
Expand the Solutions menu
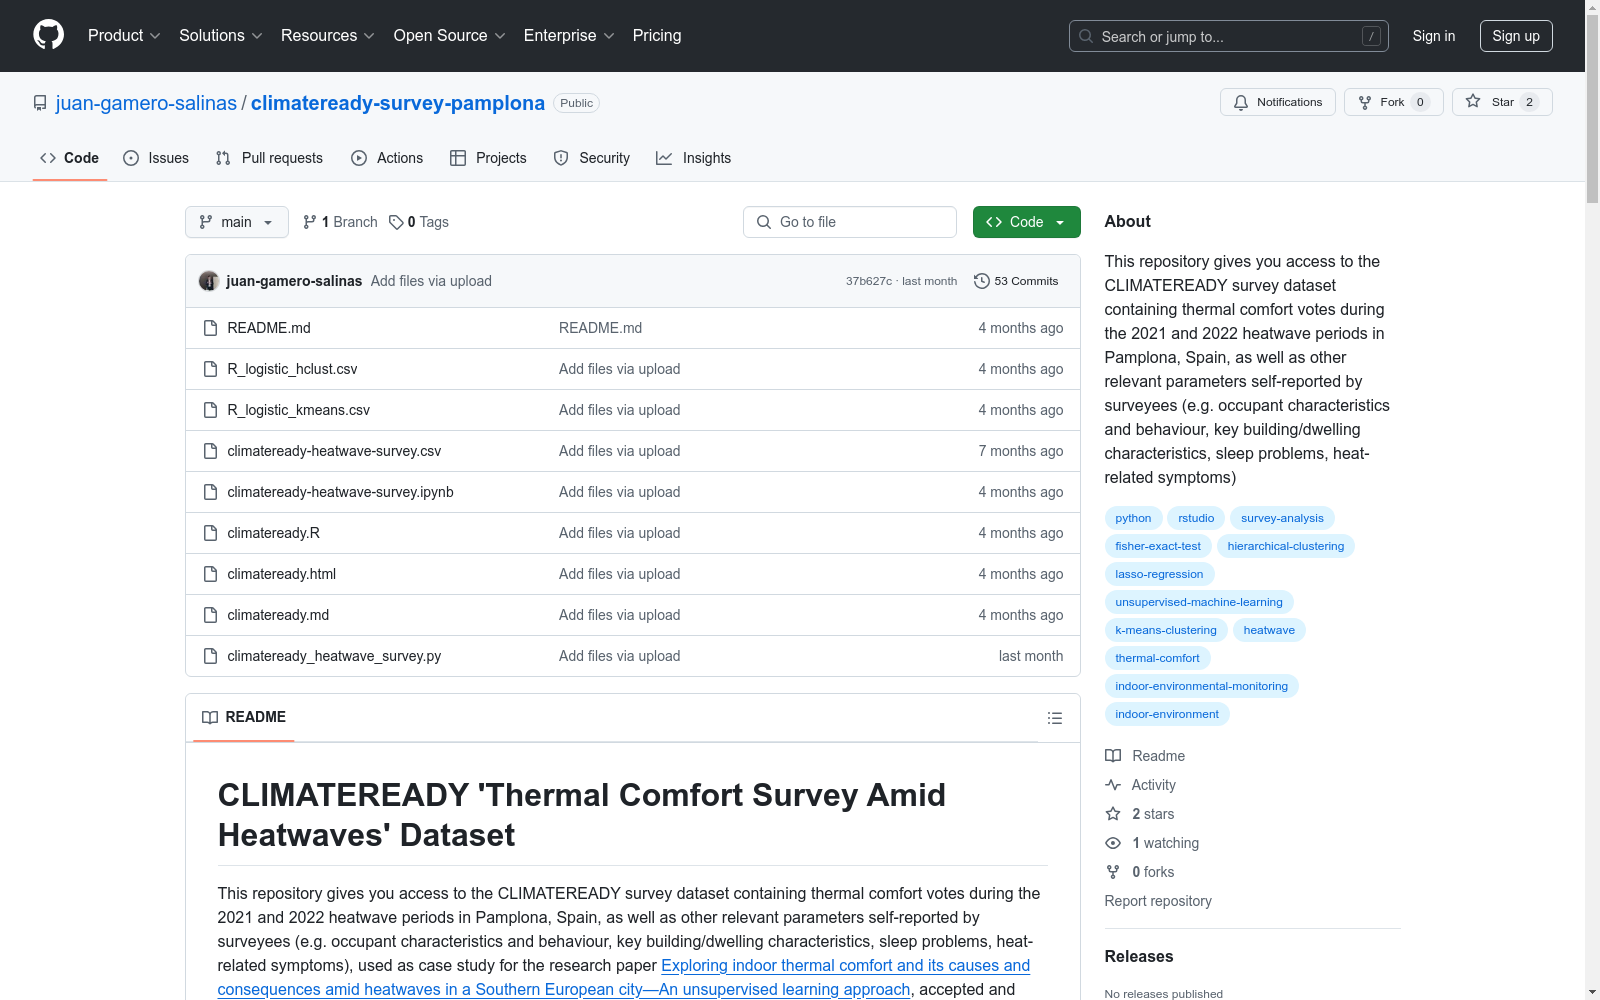pos(221,36)
